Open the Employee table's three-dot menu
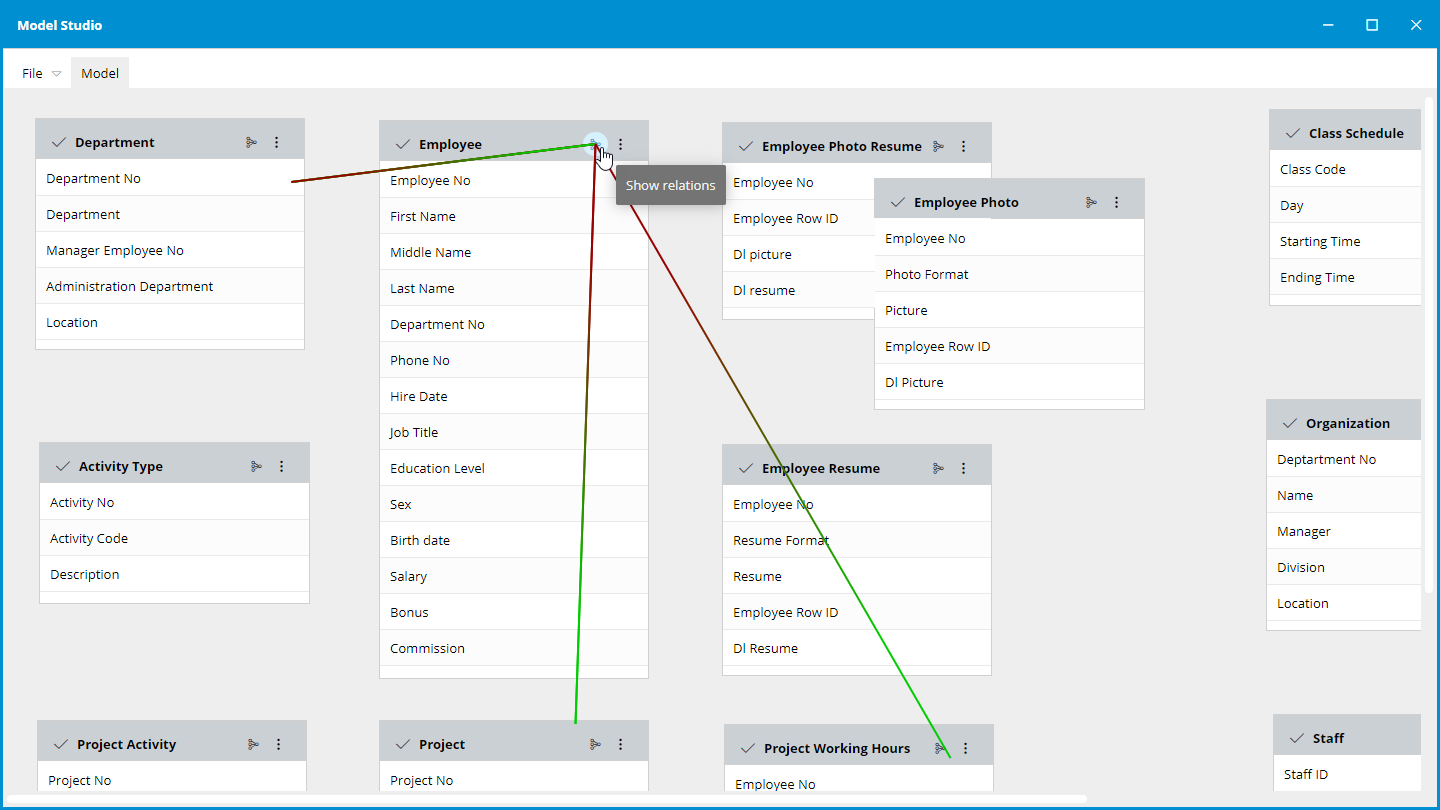The height and width of the screenshot is (810, 1440). (620, 144)
